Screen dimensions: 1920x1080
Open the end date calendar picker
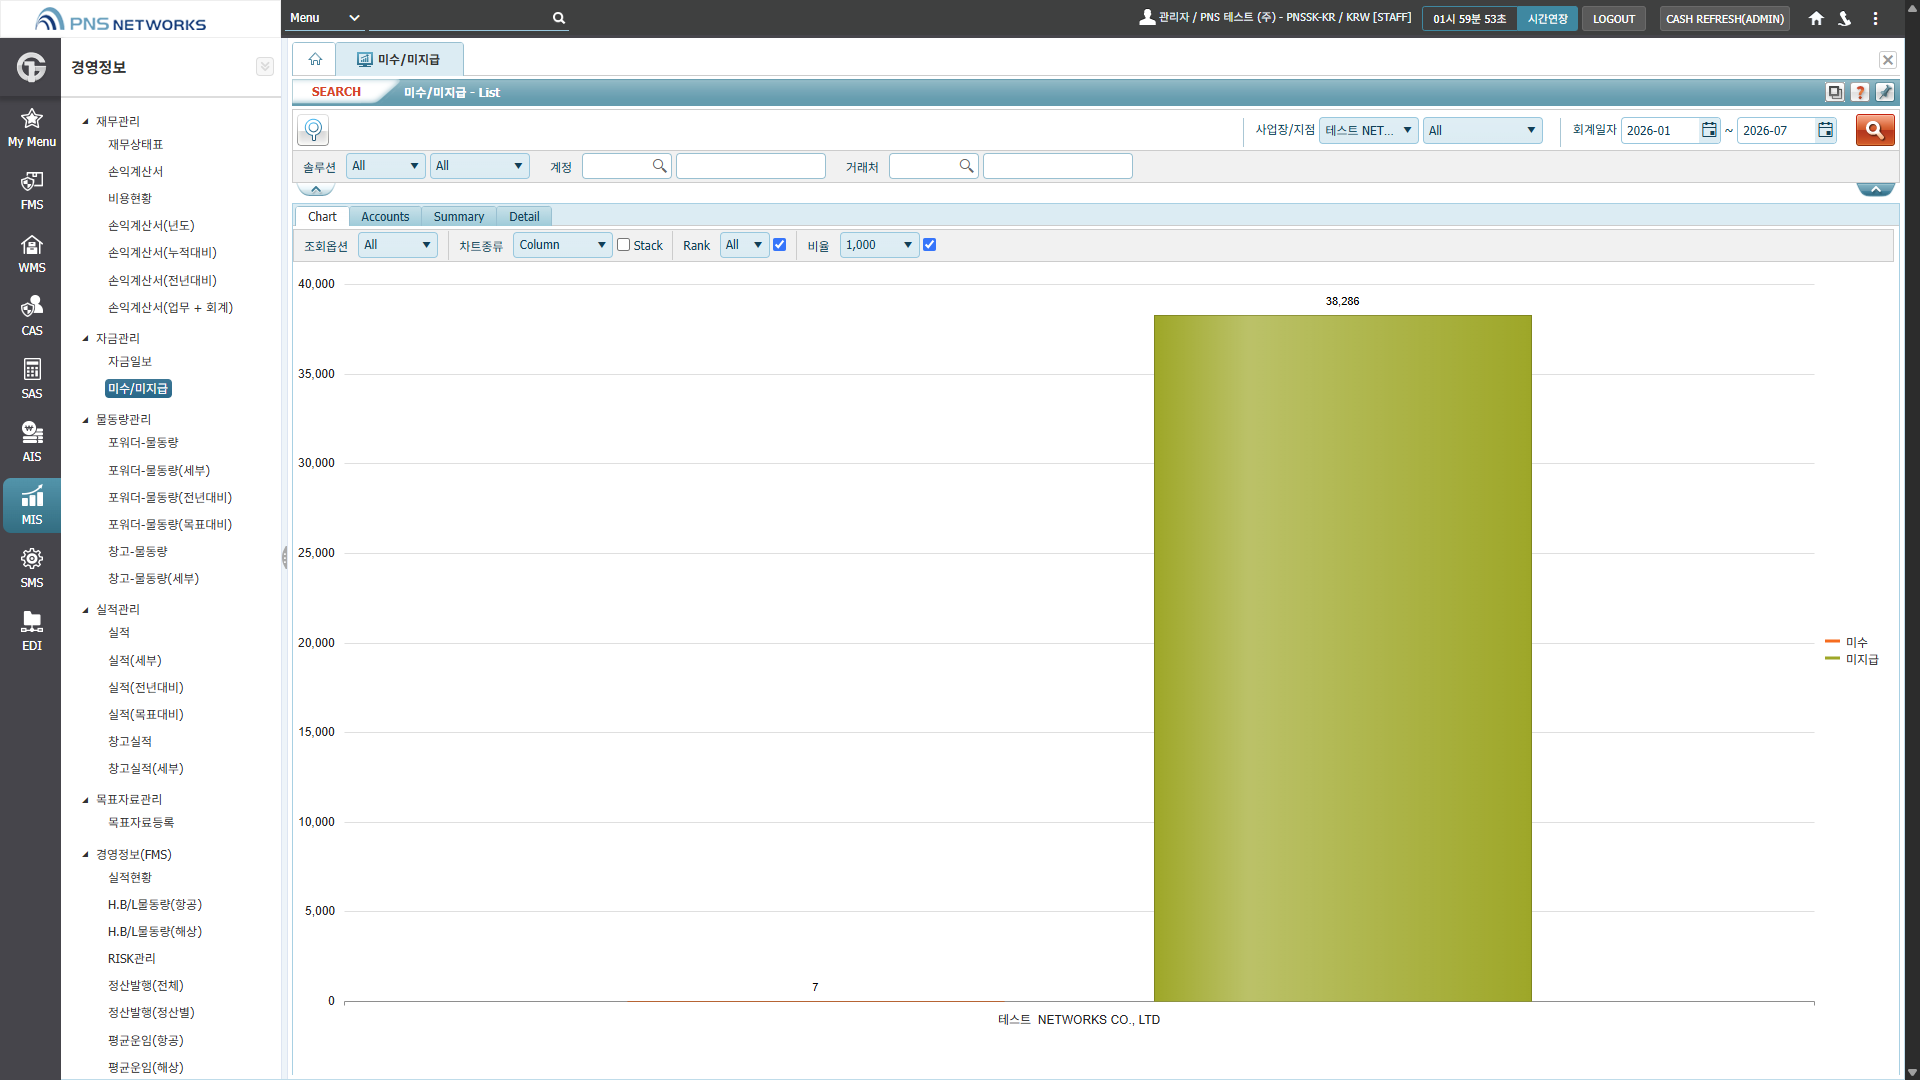coord(1825,130)
